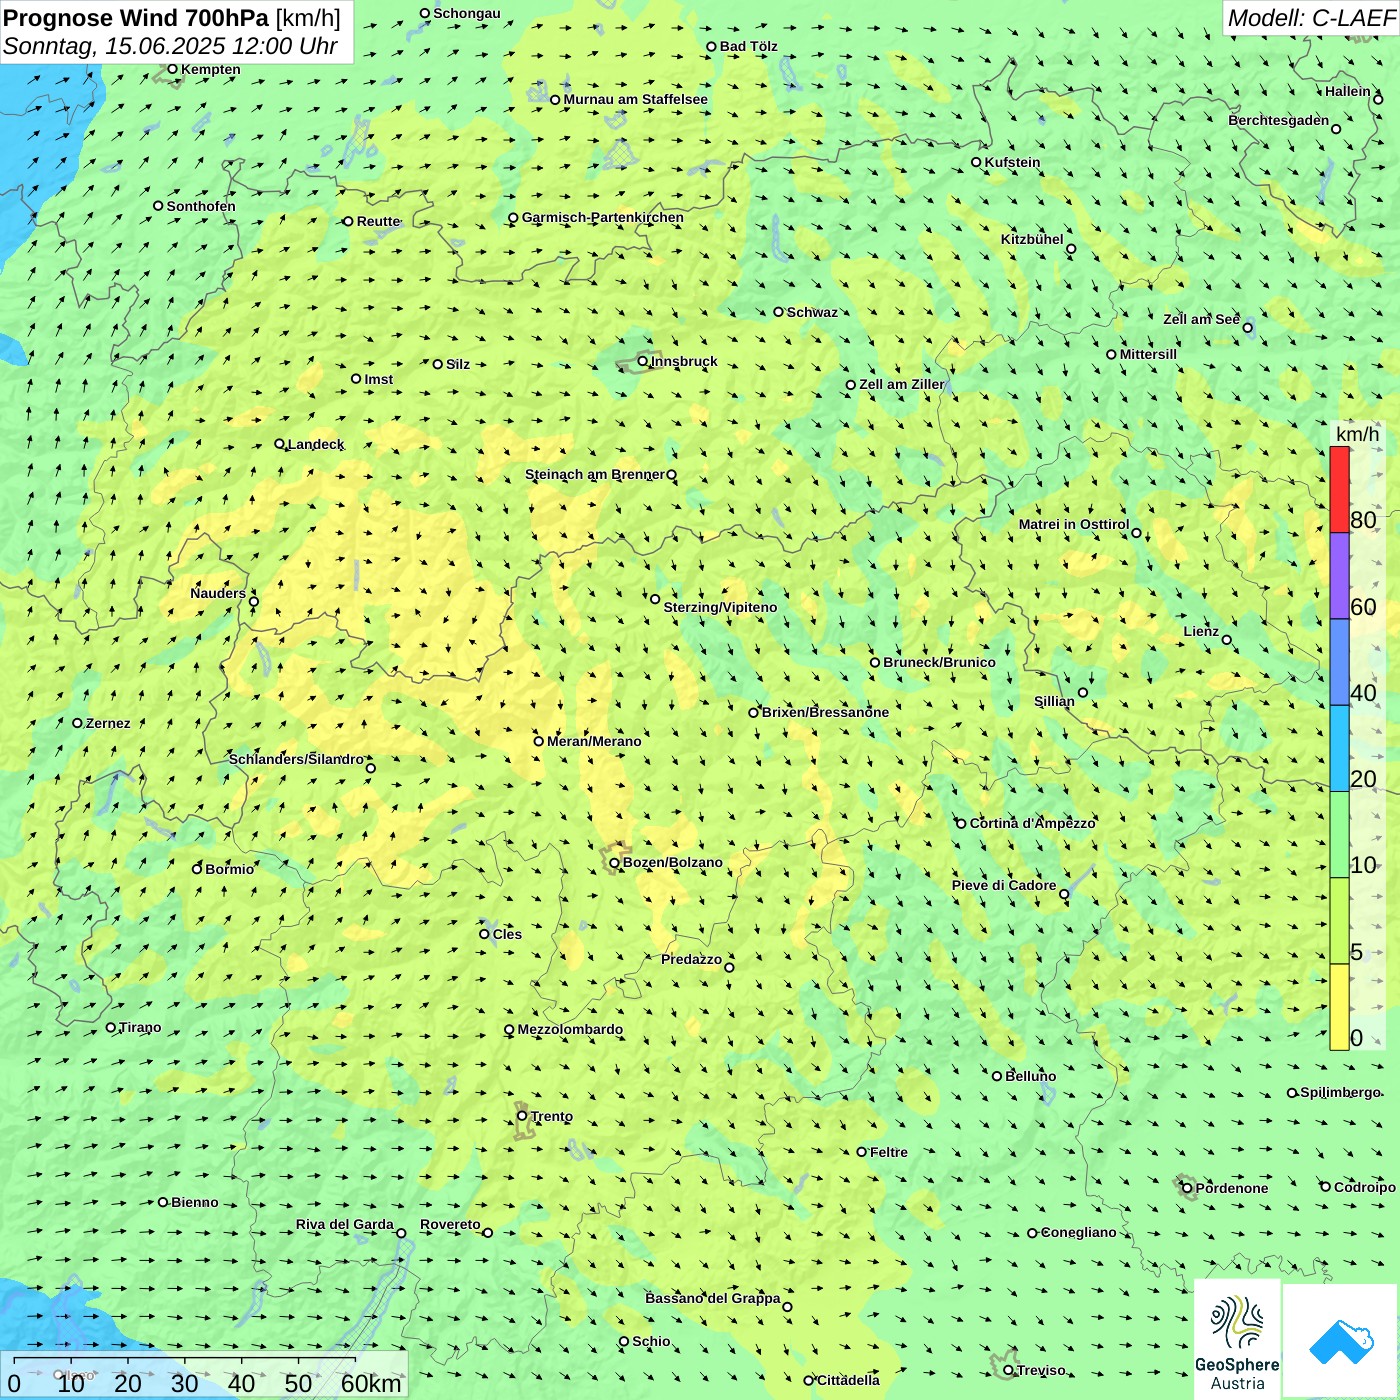Viewport: 1400px width, 1400px height.
Task: Click the 'Predazzo' label
Action: (691, 959)
